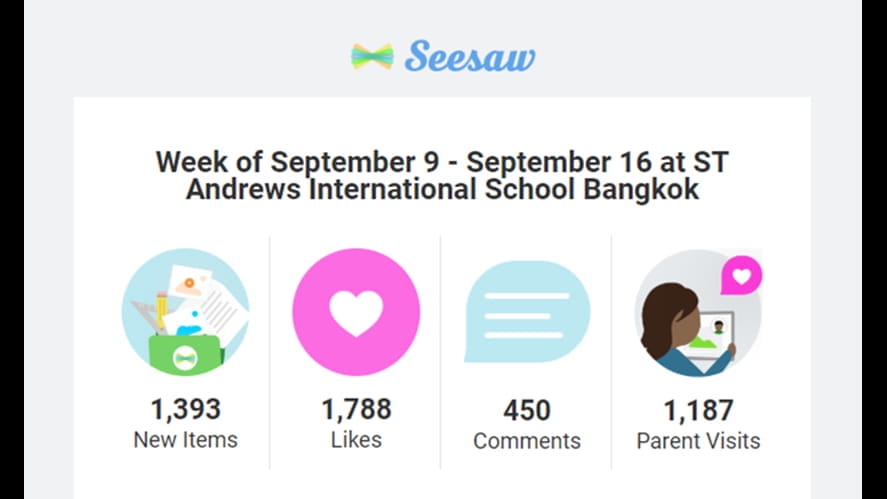Click the New Items label

[185, 439]
